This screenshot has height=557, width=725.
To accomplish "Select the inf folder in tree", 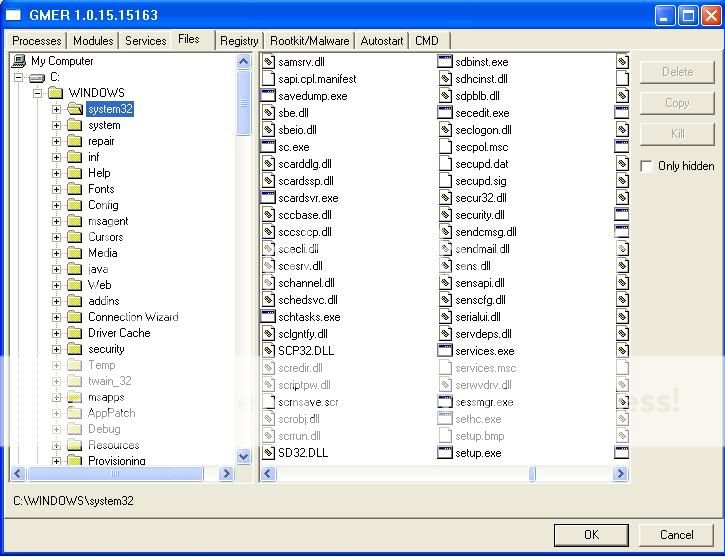I will pyautogui.click(x=93, y=157).
